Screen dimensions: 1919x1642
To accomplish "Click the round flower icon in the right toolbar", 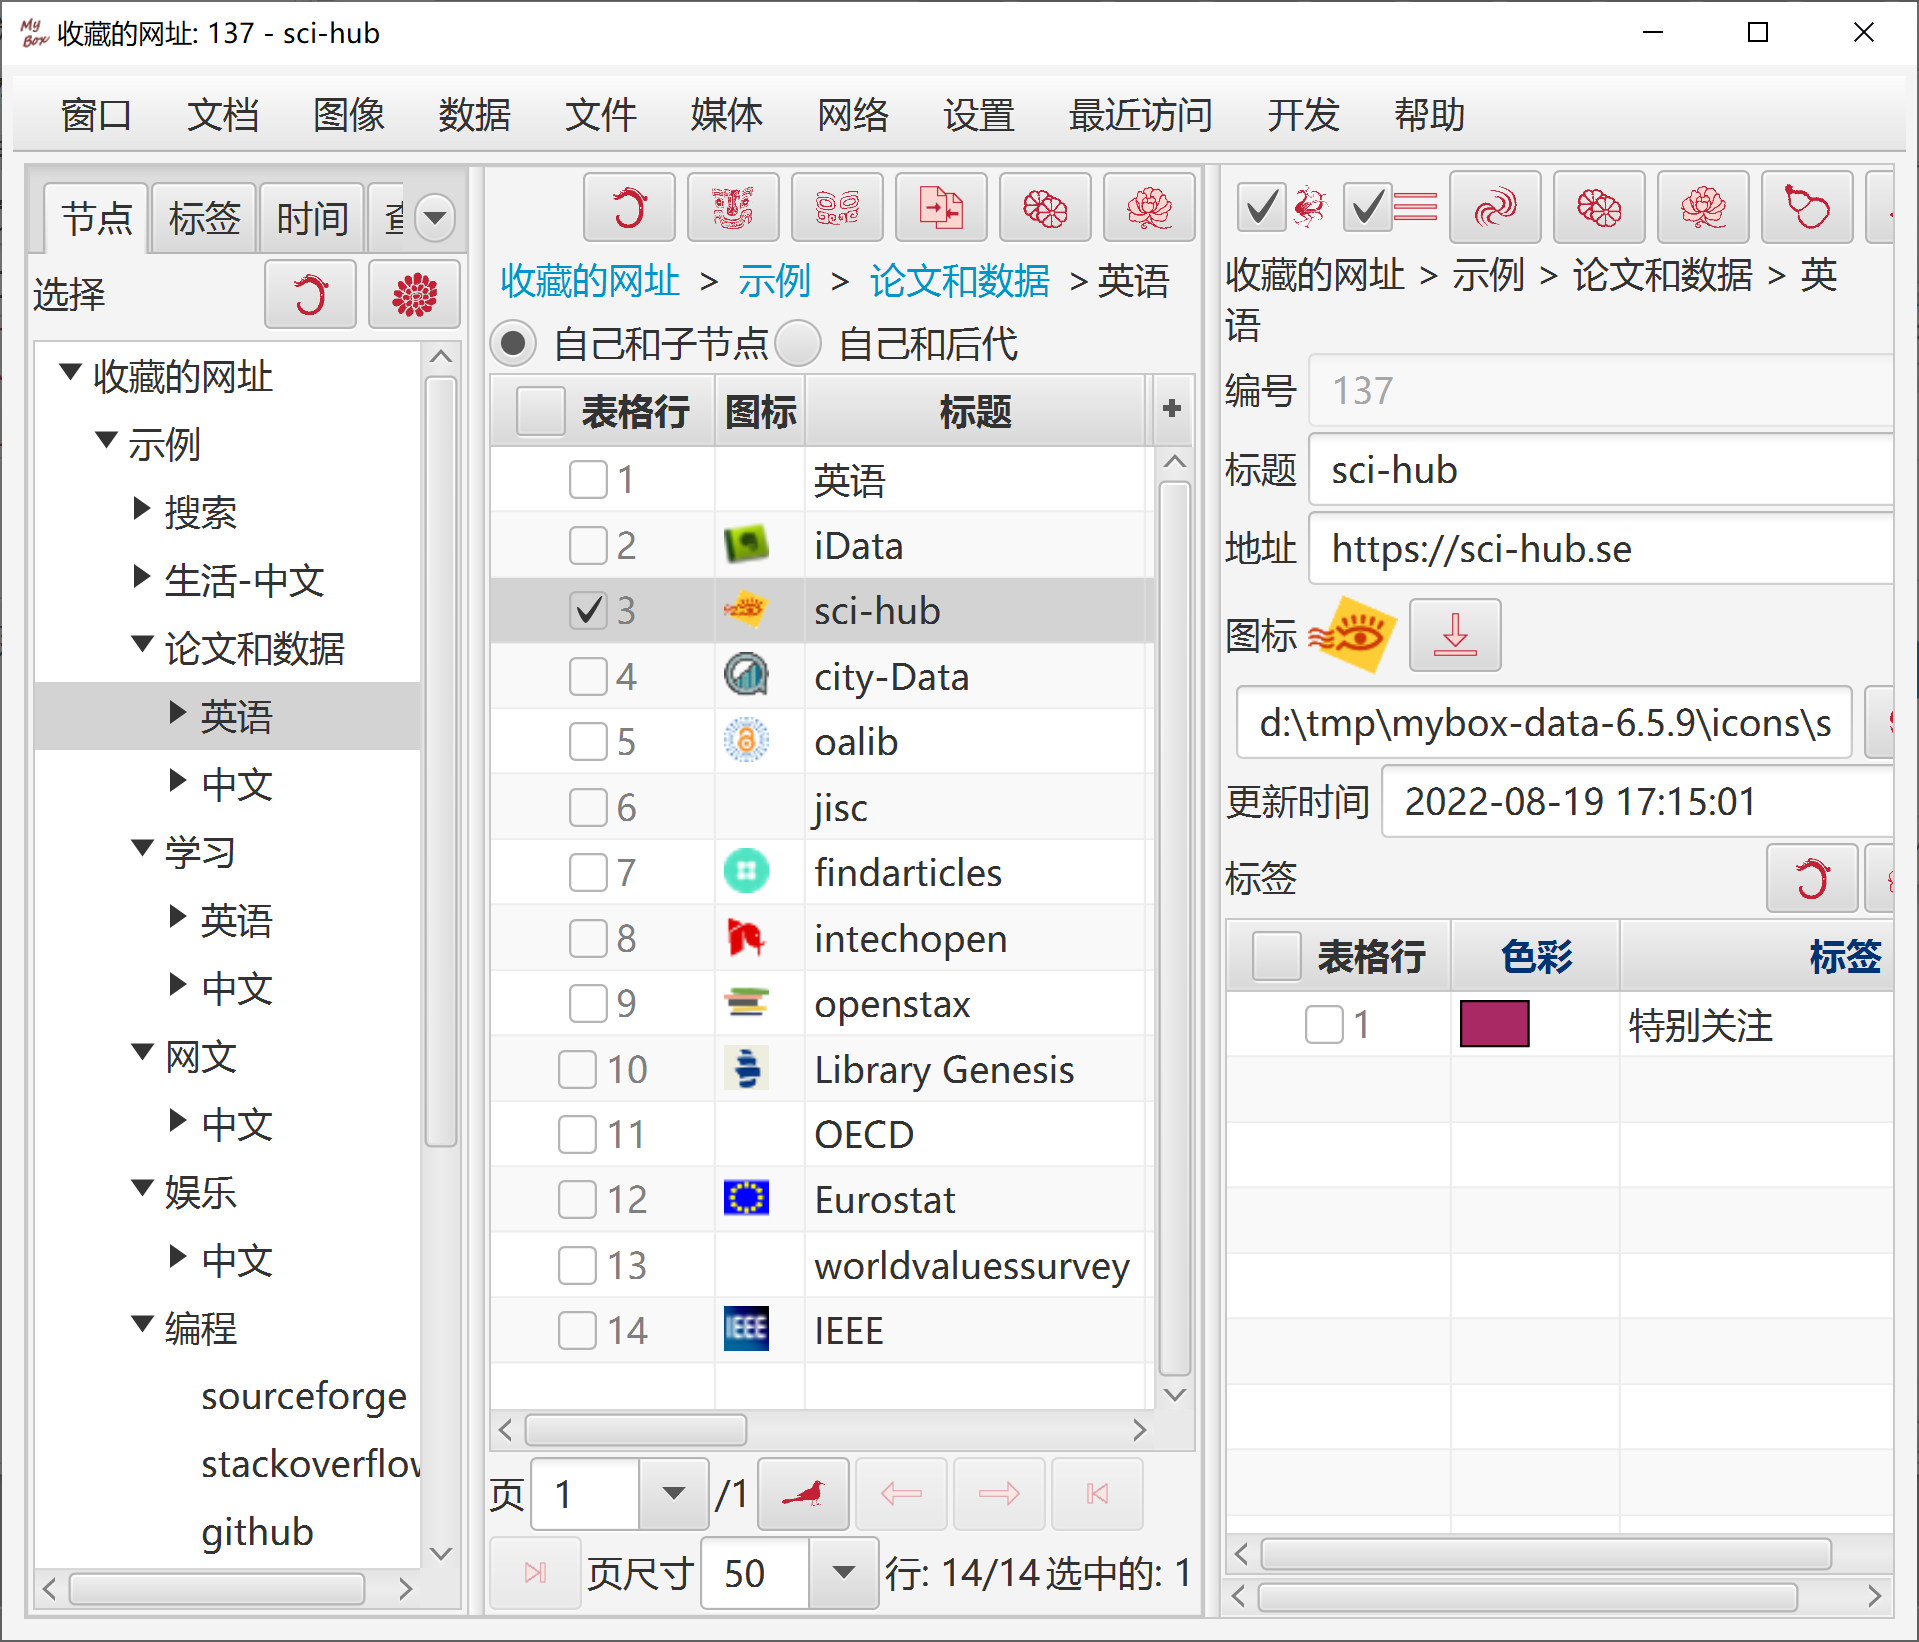I will [1599, 208].
